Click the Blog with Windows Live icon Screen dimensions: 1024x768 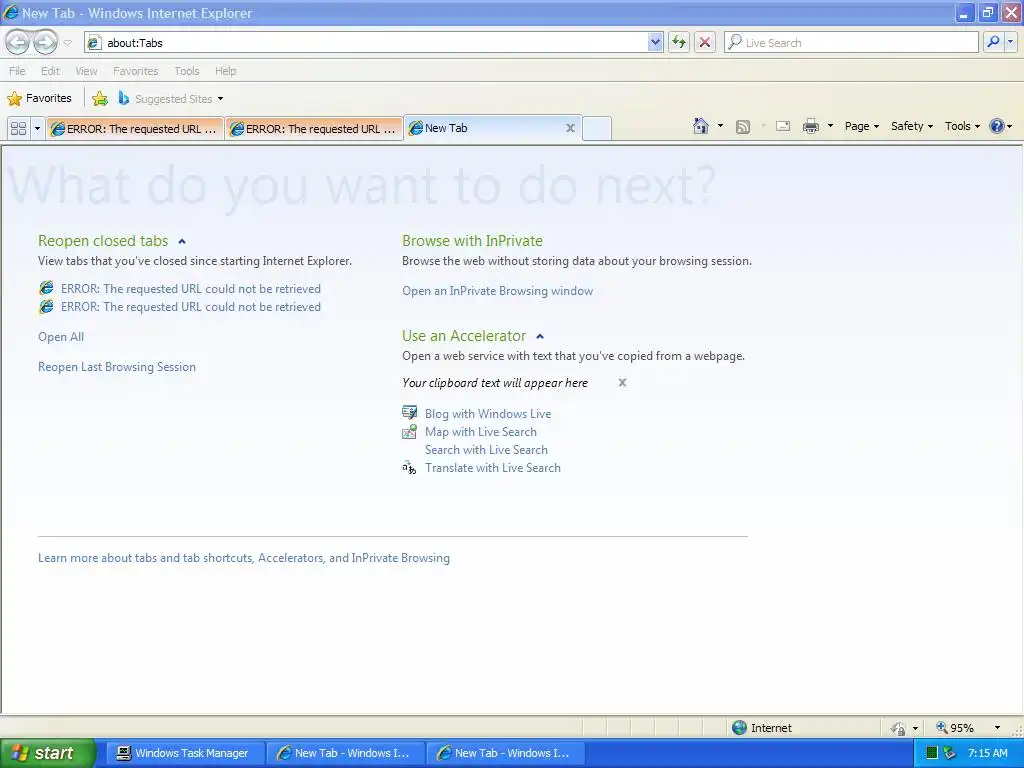409,413
